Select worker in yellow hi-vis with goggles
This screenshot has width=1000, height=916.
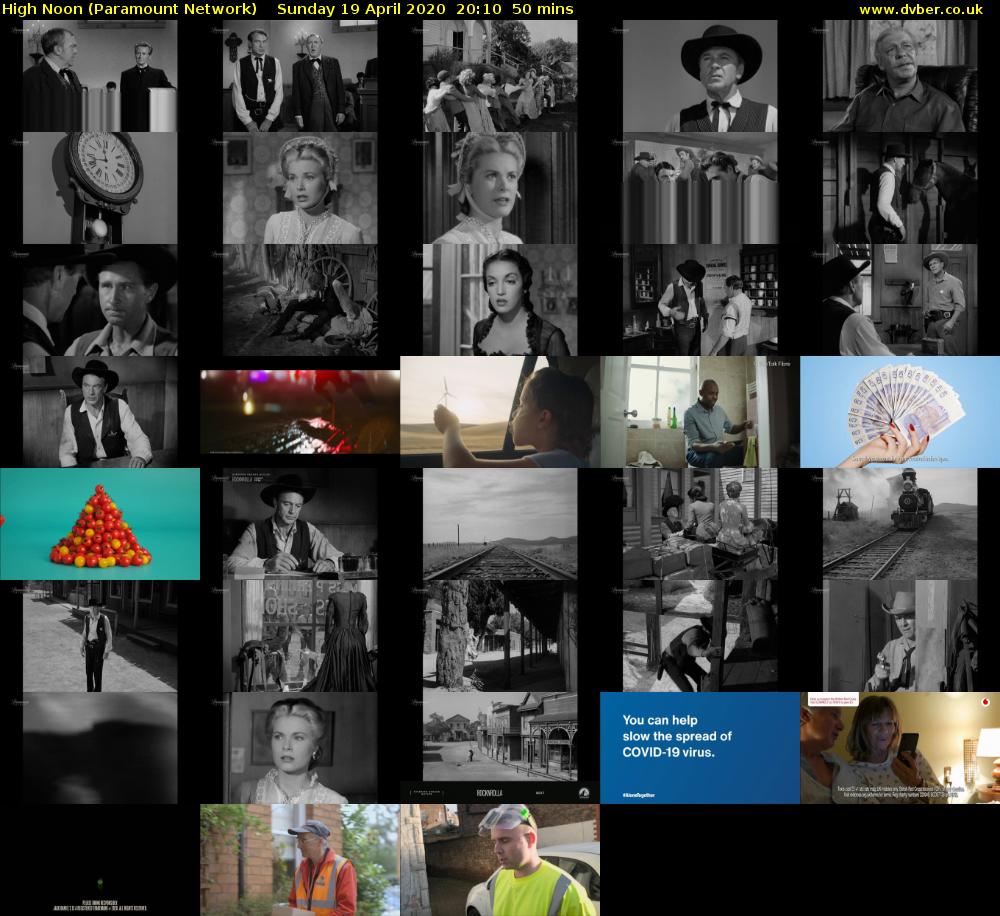500,861
